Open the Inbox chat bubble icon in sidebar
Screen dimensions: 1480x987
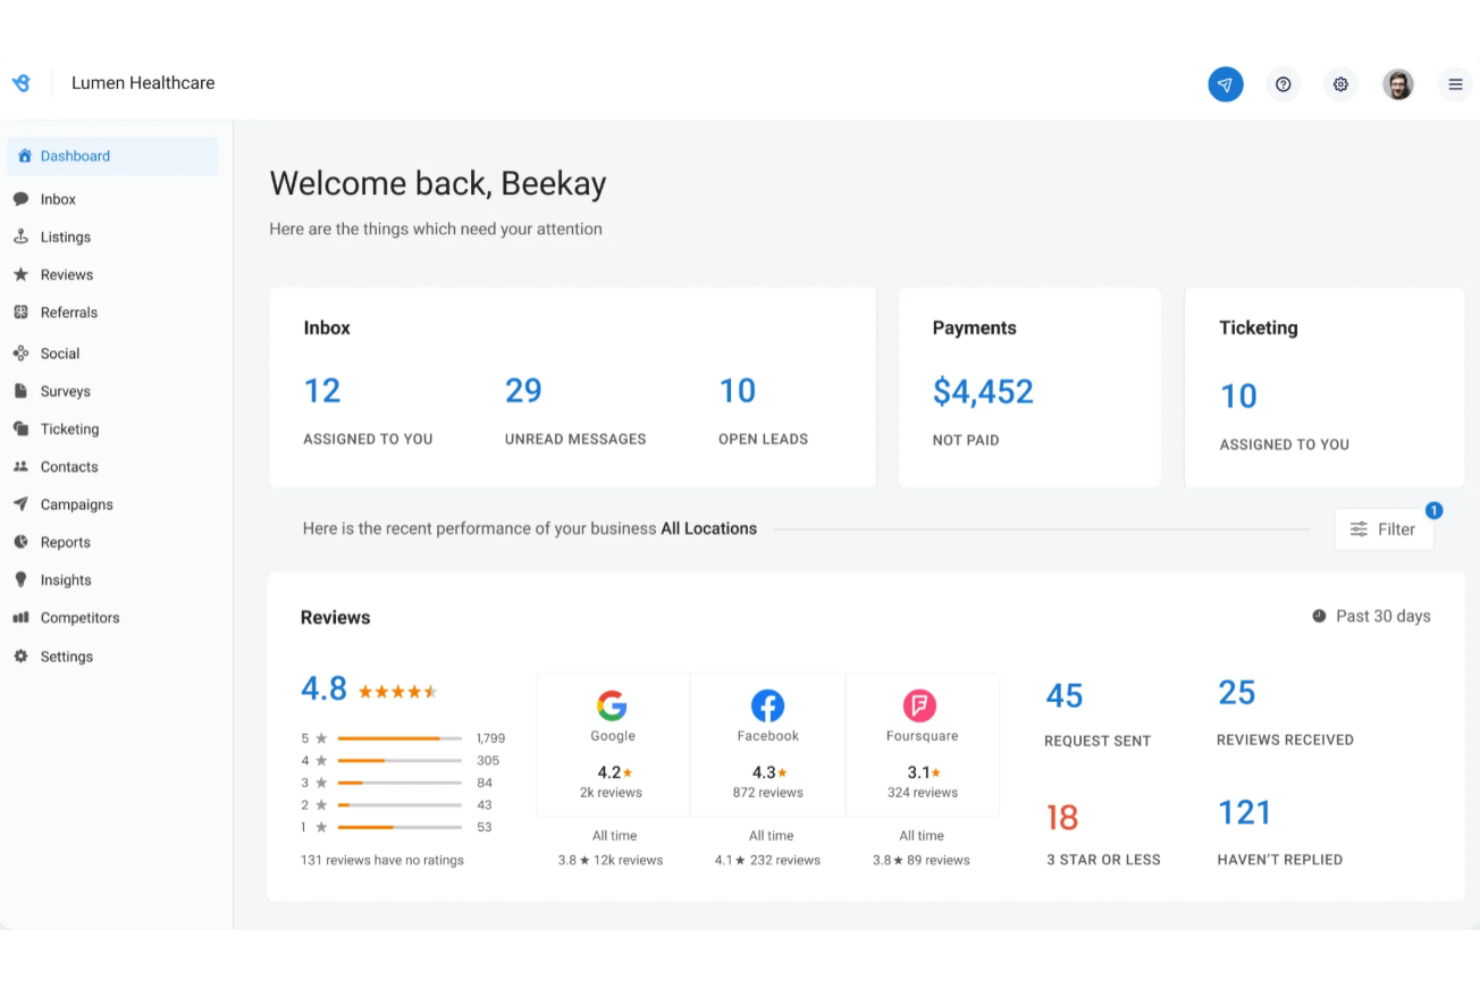point(21,198)
